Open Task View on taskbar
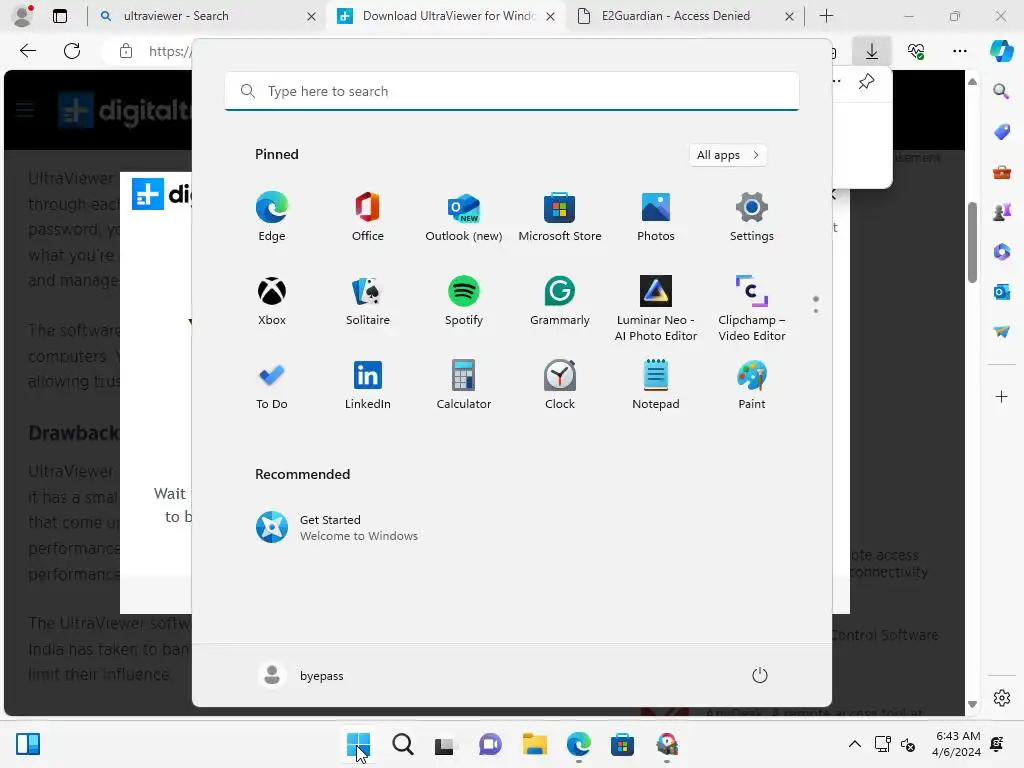 click(x=445, y=744)
